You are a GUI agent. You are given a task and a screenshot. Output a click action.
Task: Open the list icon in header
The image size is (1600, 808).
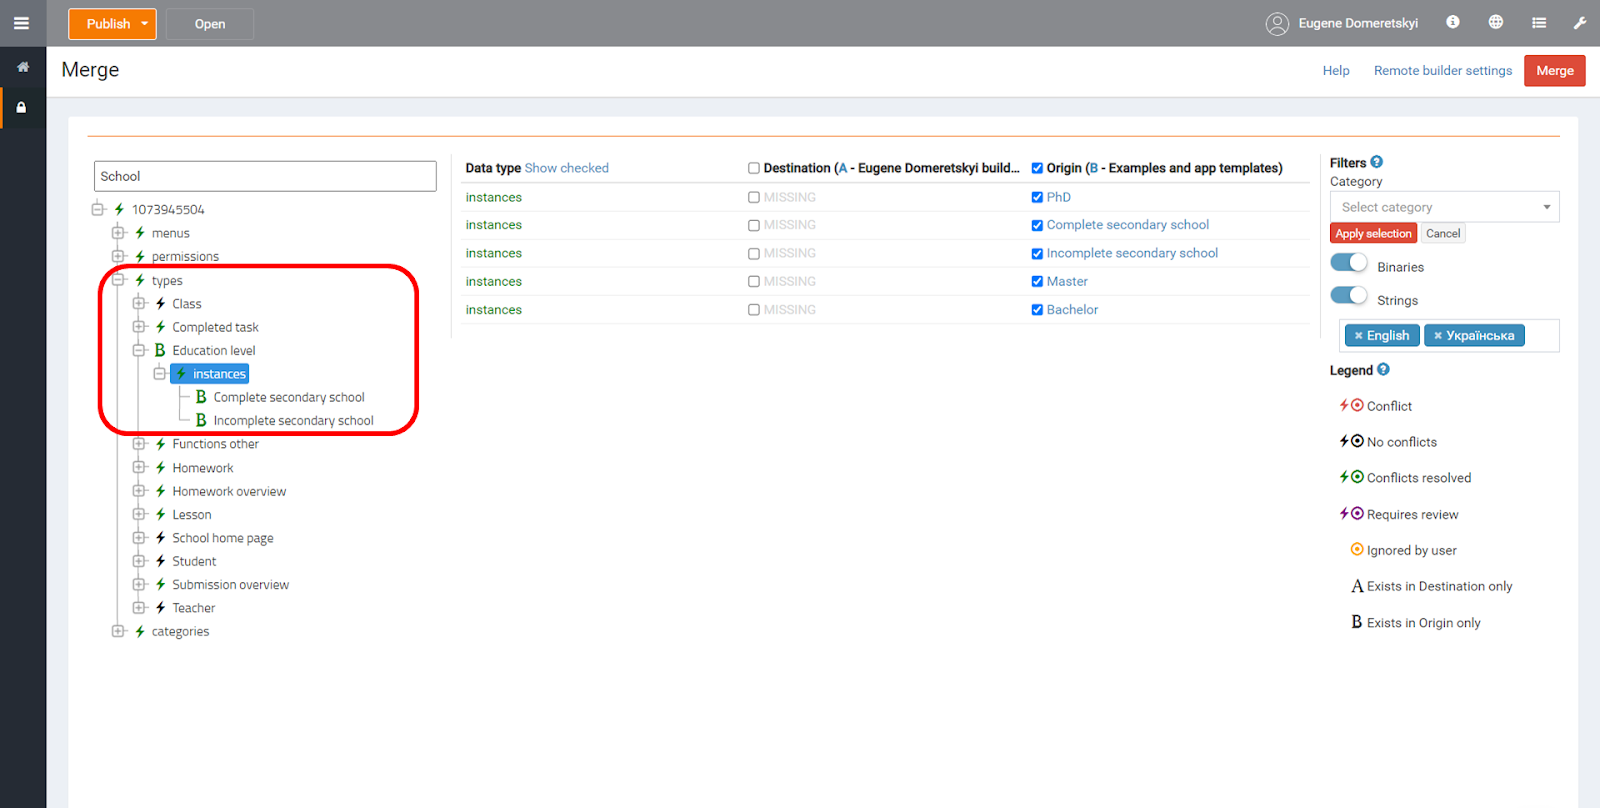click(x=1539, y=22)
